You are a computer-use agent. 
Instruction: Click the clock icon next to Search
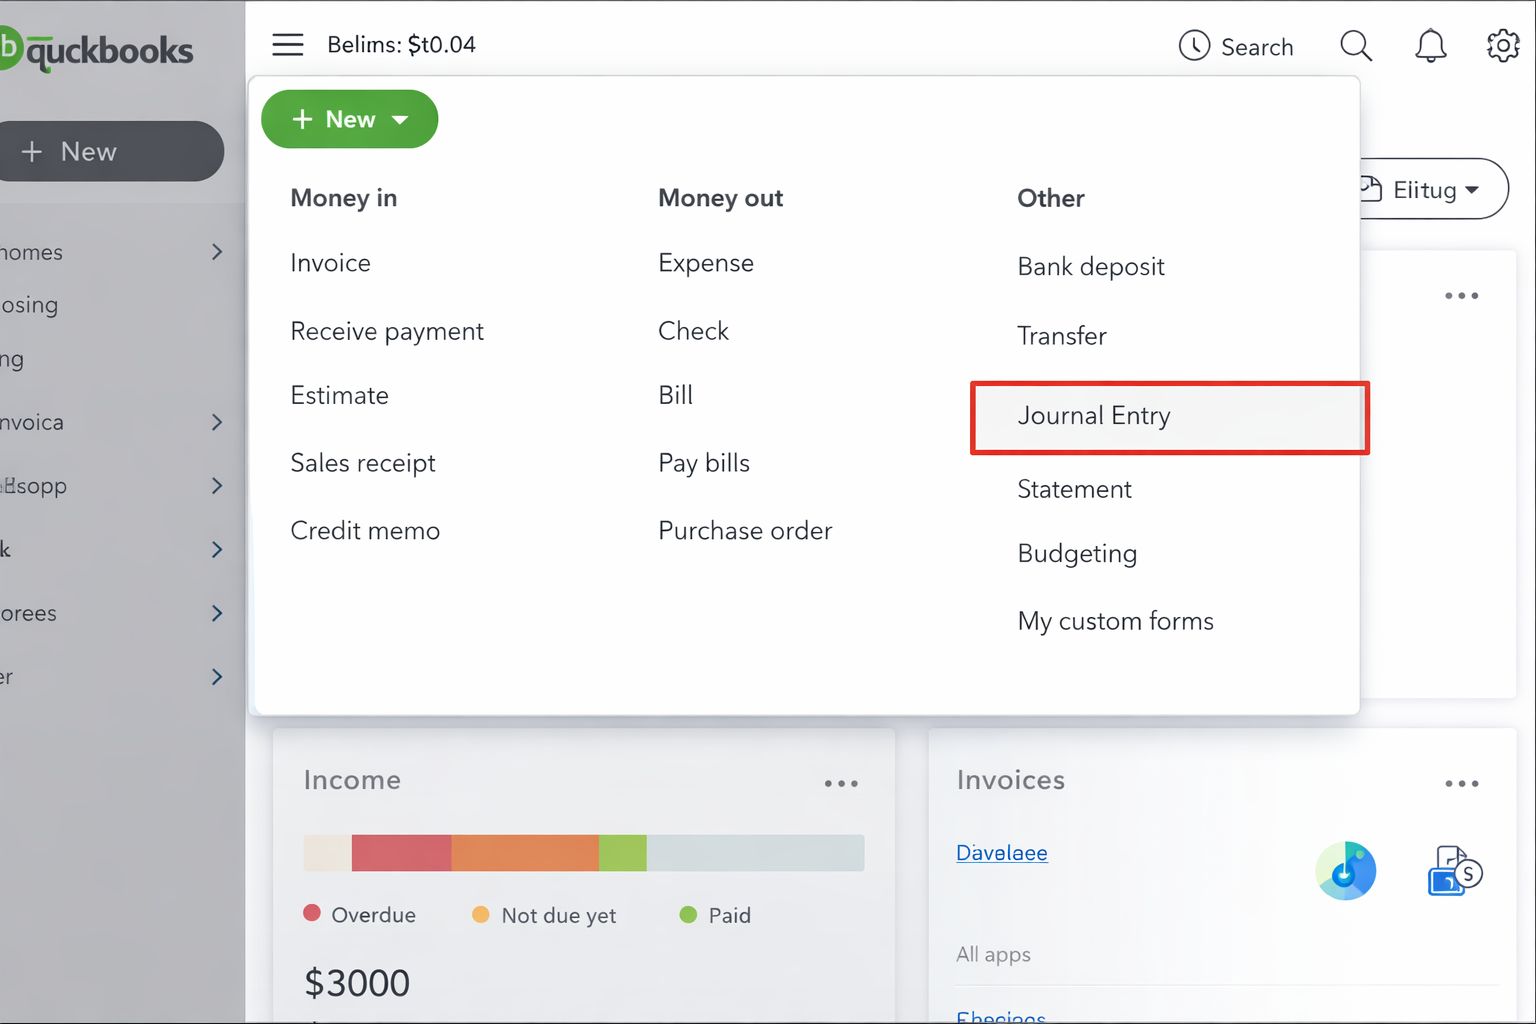tap(1194, 45)
